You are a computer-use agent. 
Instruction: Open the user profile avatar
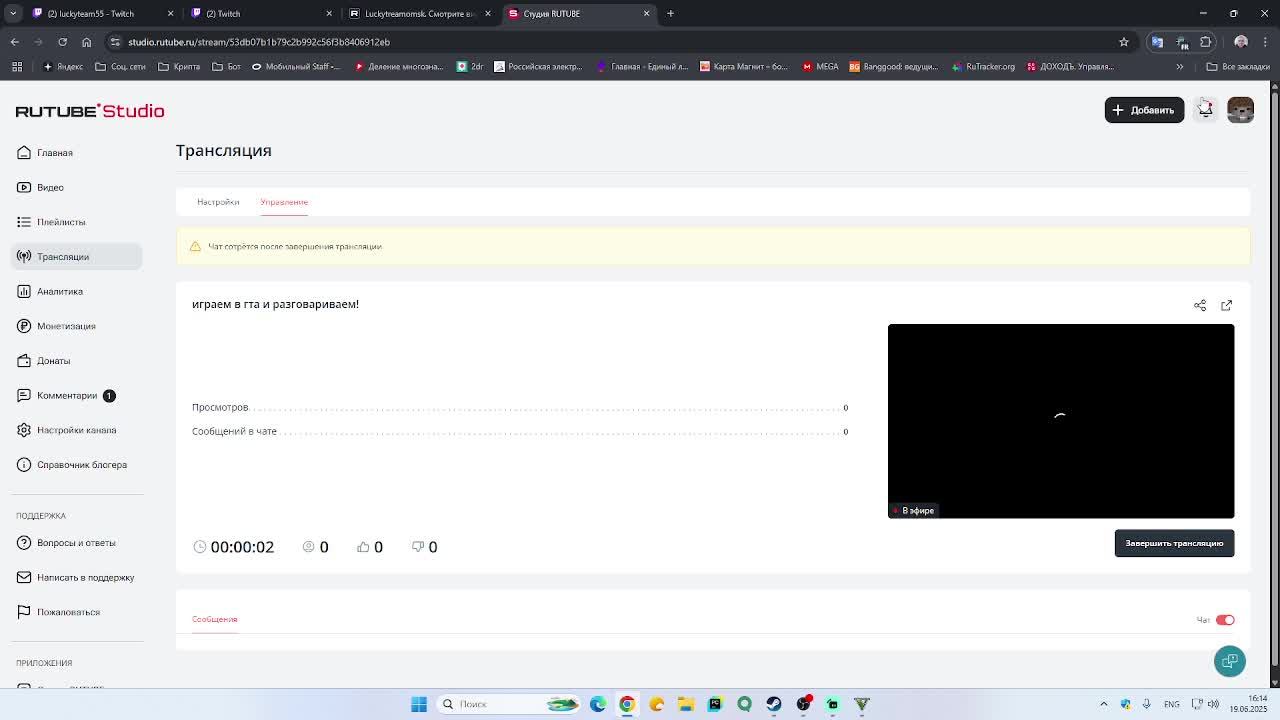coord(1240,110)
